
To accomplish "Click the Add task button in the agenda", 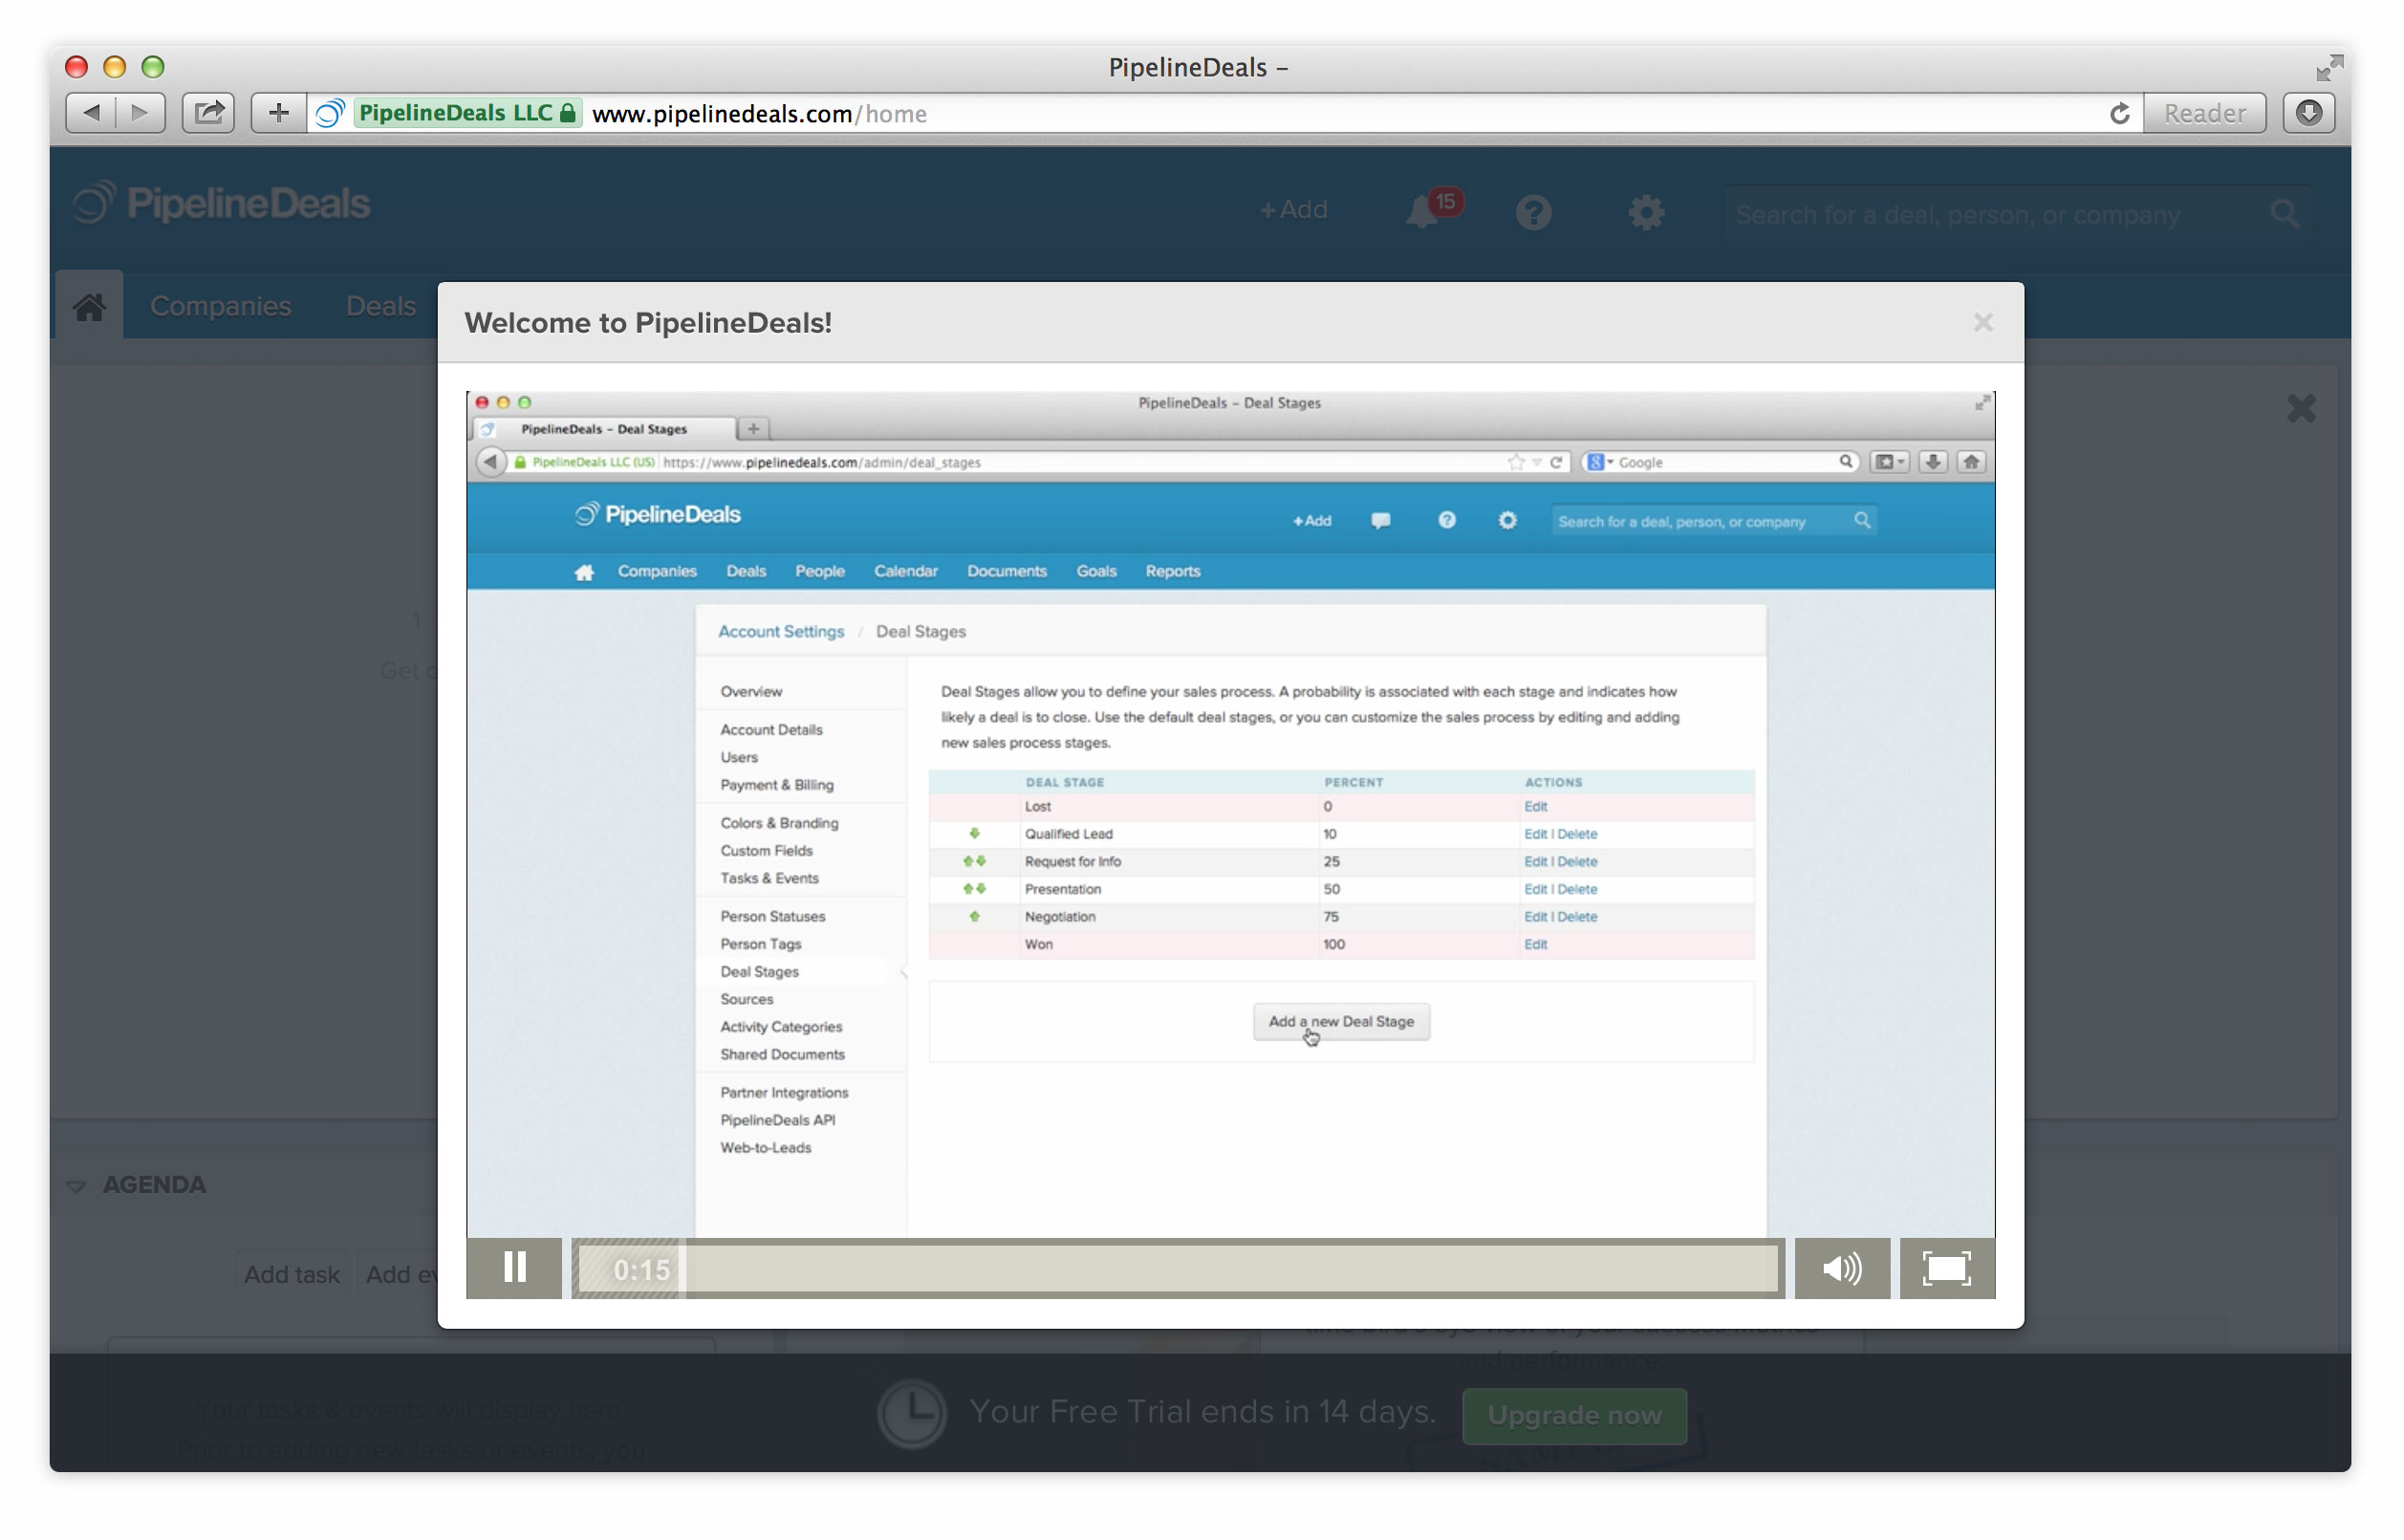I will pyautogui.click(x=292, y=1274).
